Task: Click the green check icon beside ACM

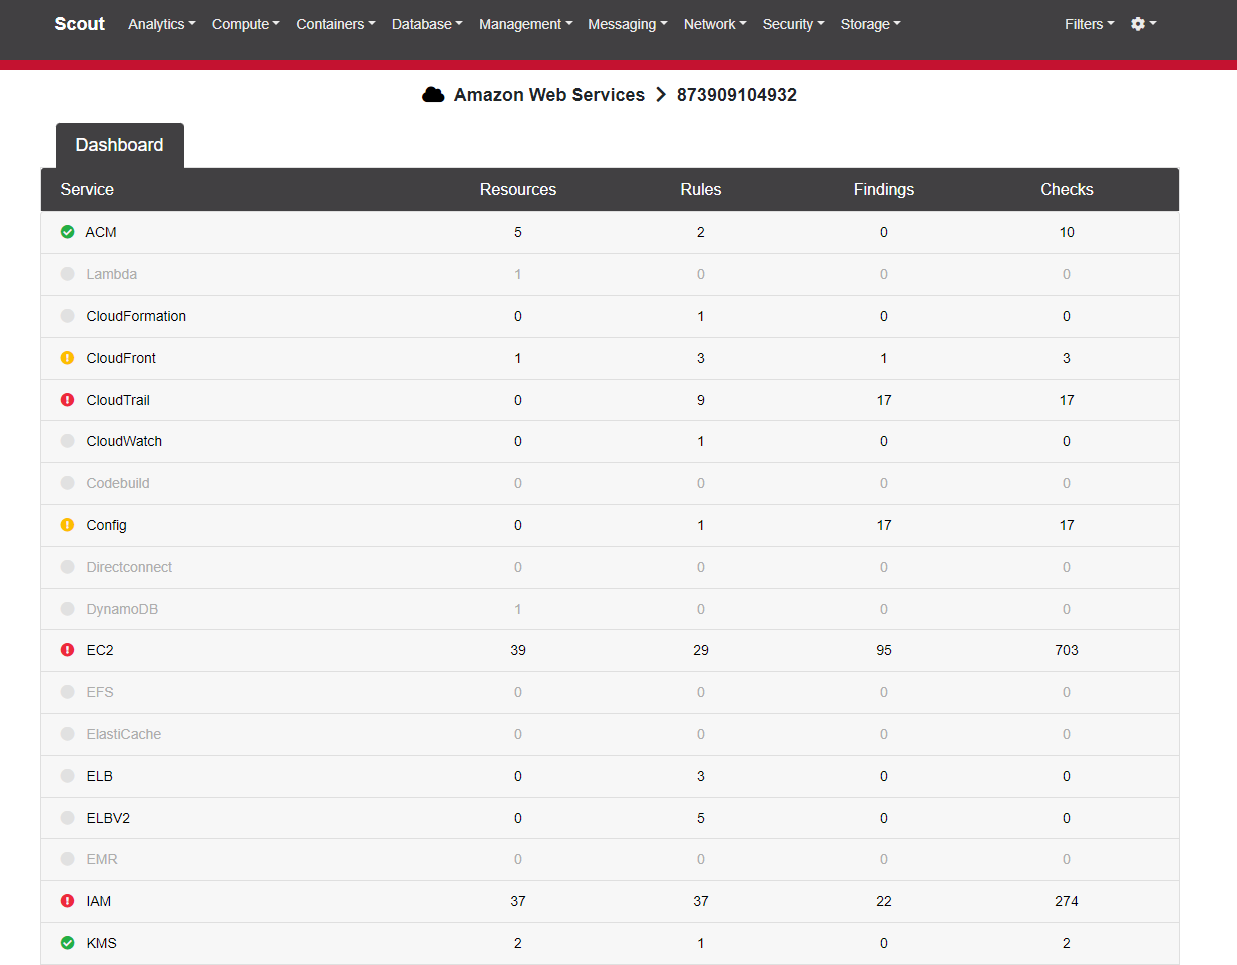Action: click(67, 232)
